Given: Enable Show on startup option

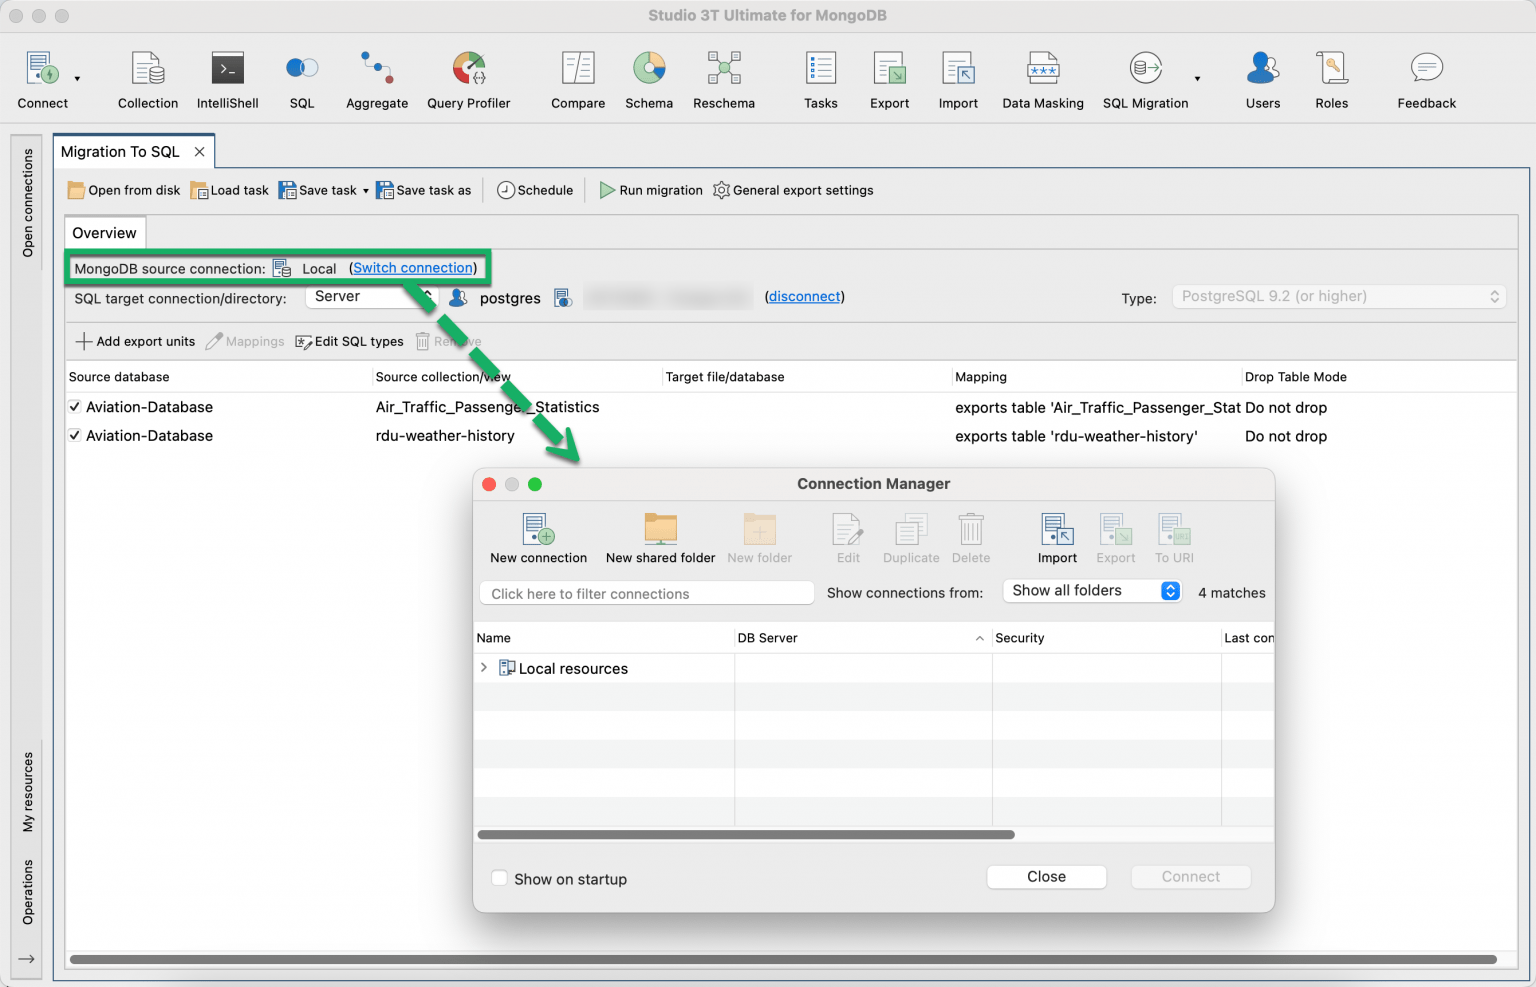Looking at the screenshot, I should (500, 878).
